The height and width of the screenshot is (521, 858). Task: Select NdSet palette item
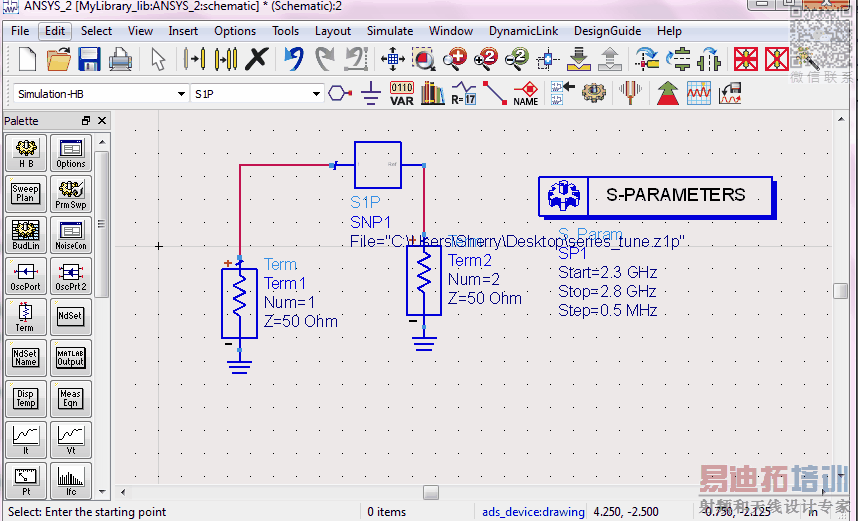click(71, 317)
